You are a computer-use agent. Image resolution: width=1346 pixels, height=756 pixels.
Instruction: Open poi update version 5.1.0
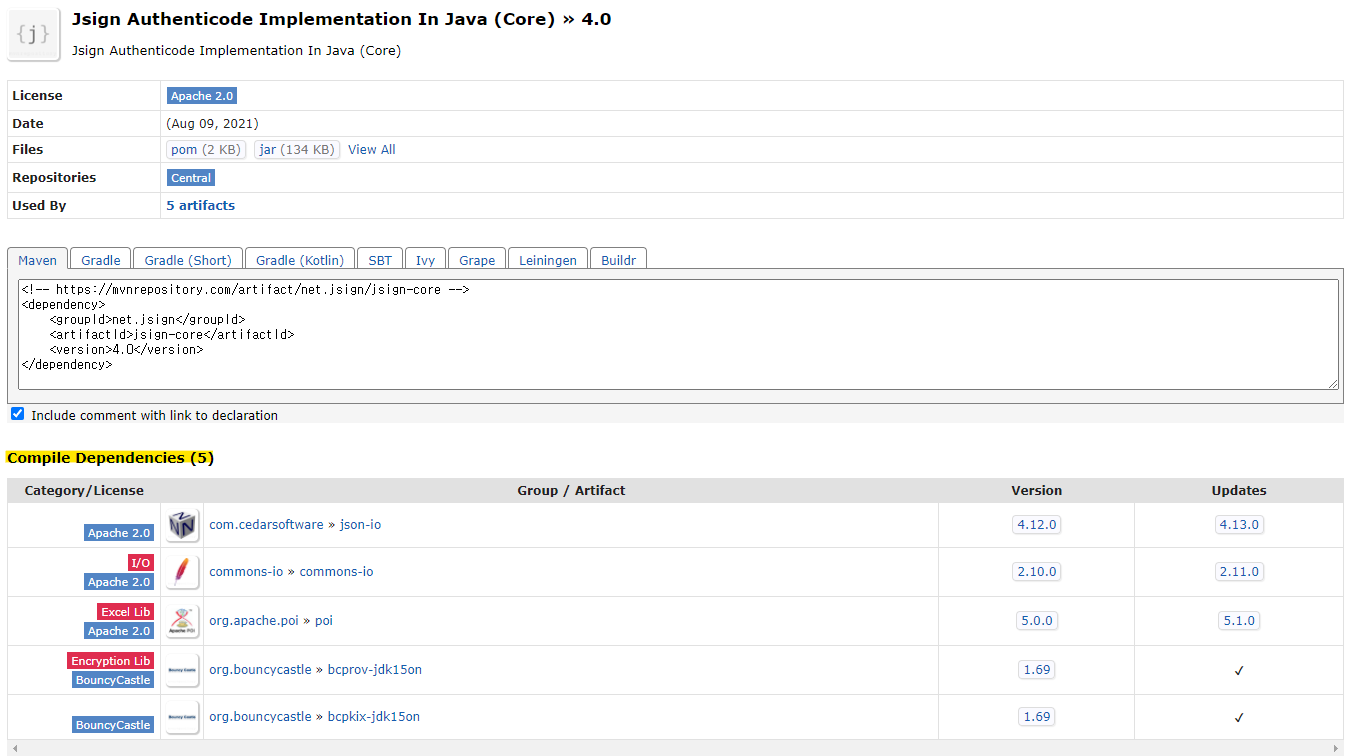(x=1239, y=621)
